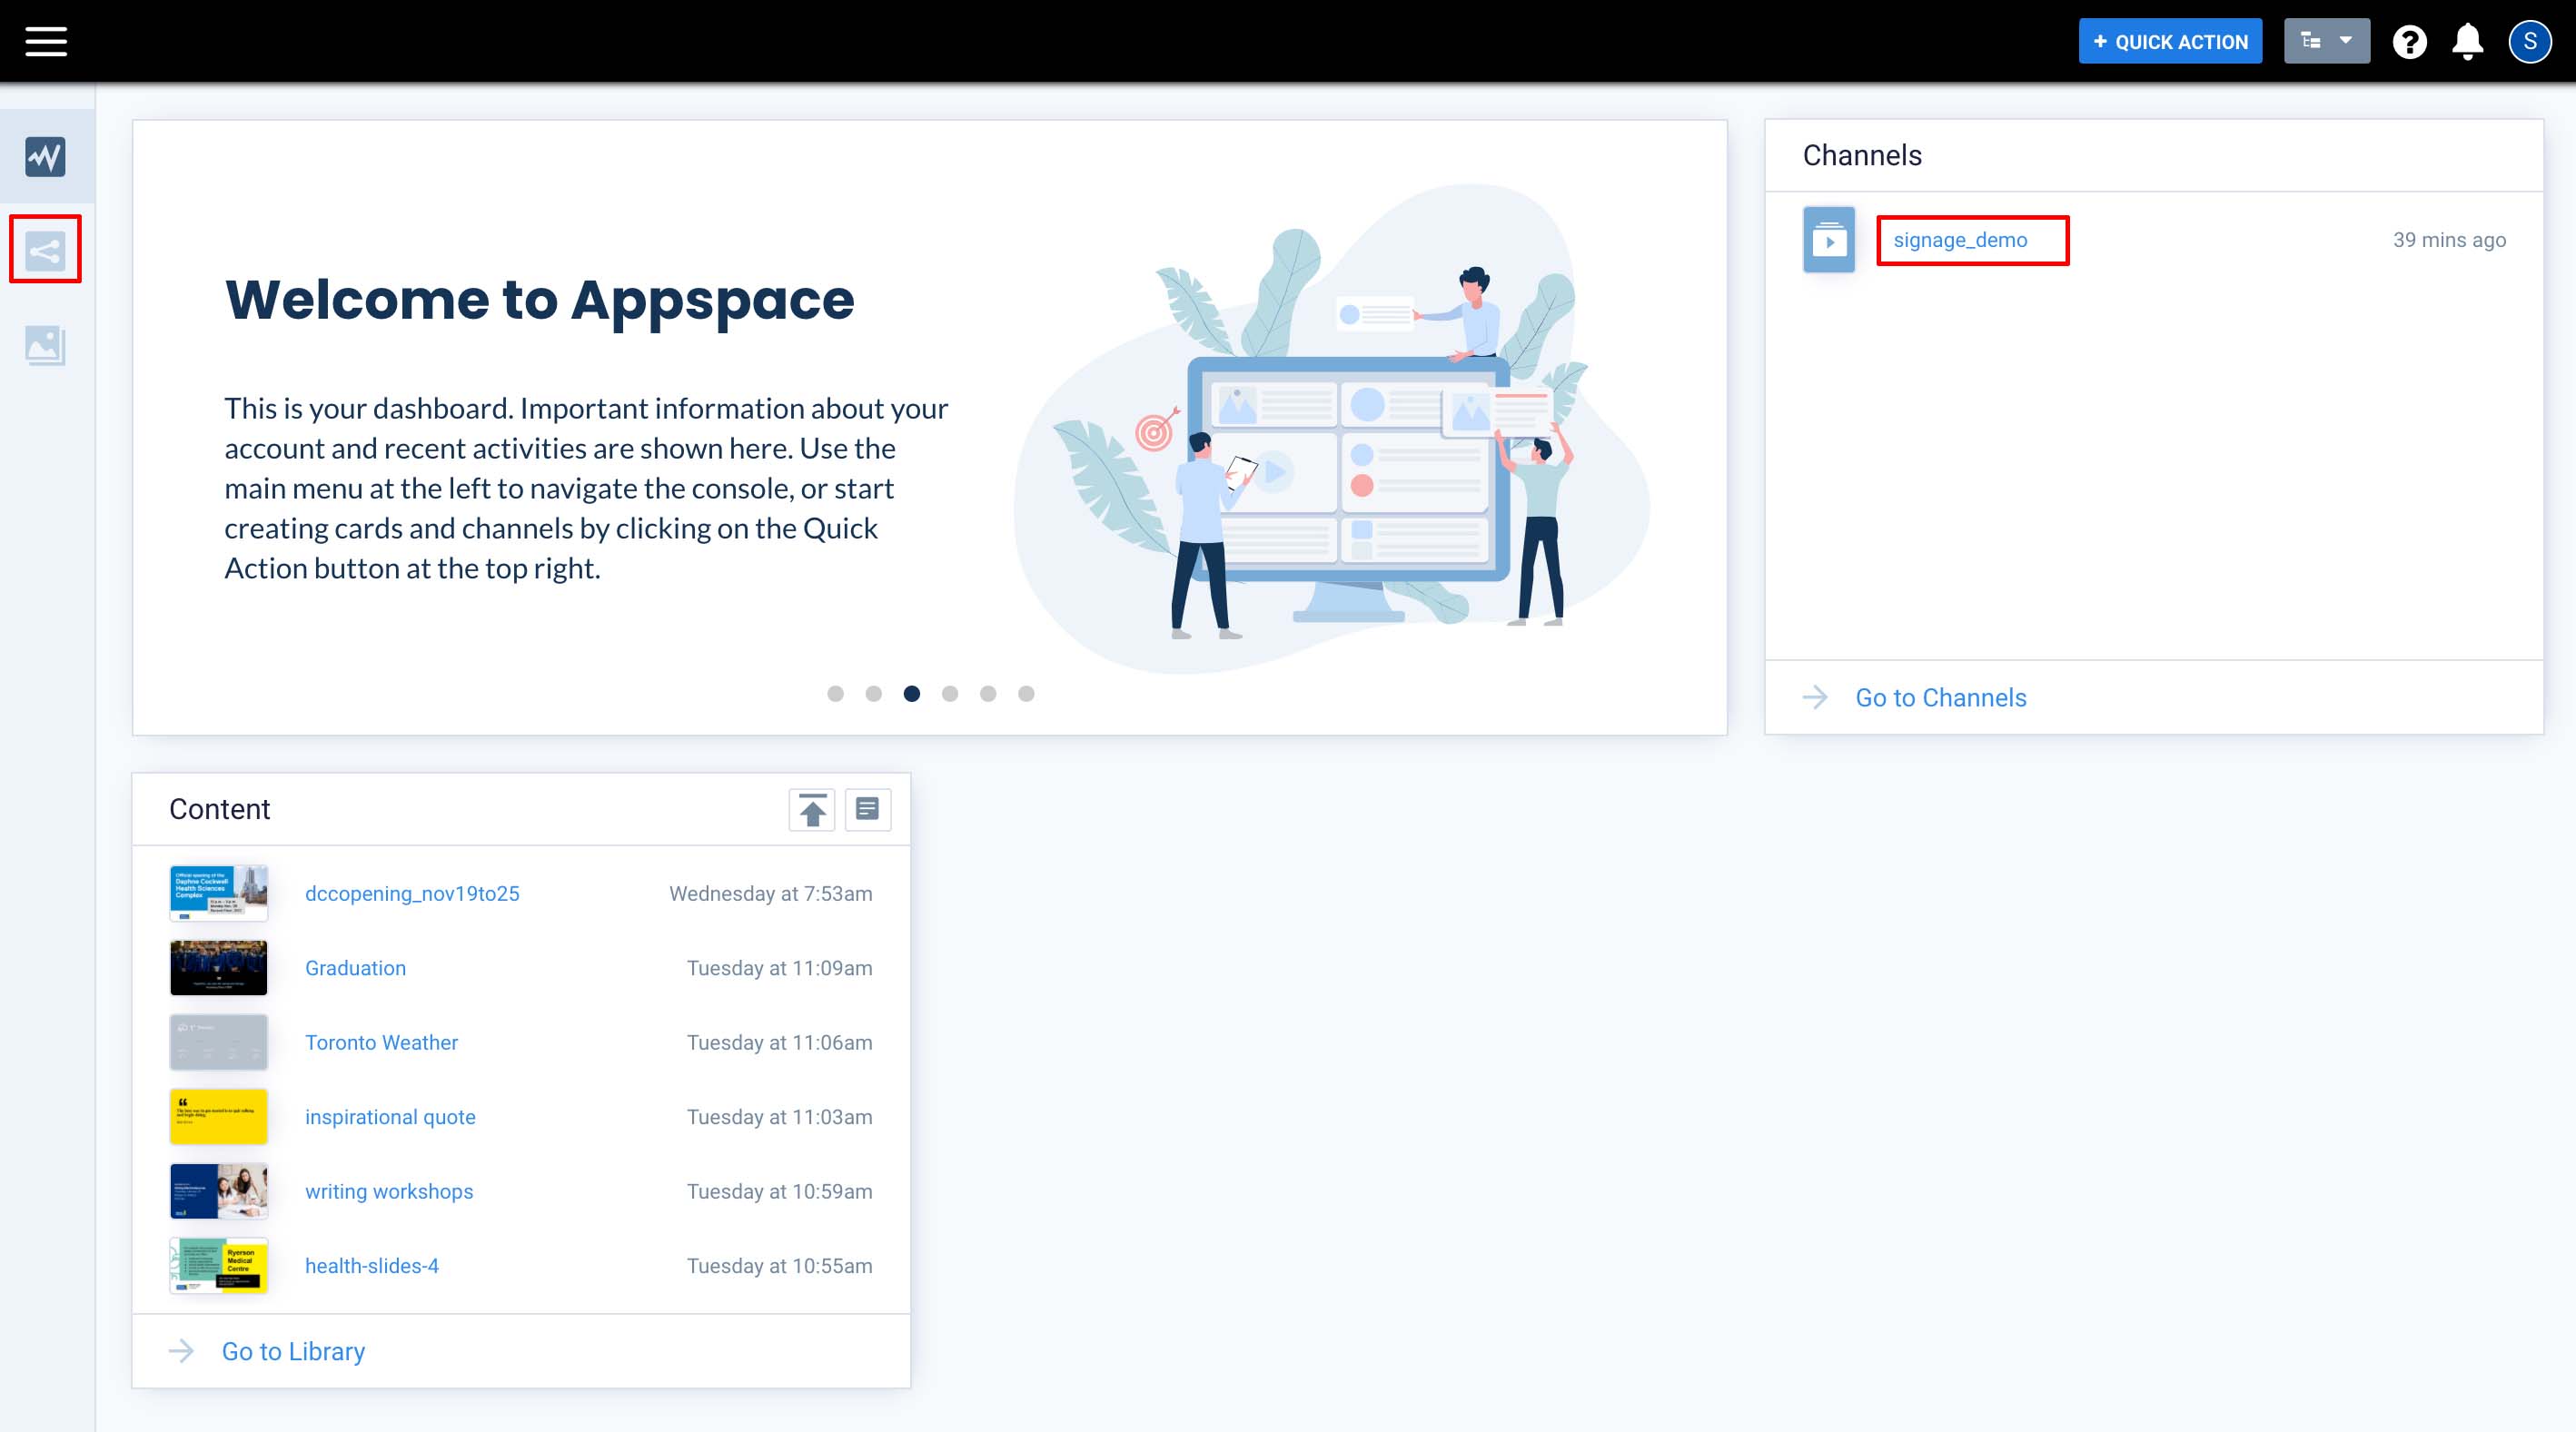2576x1432 pixels.
Task: Open the hamburger main menu
Action: 46,41
